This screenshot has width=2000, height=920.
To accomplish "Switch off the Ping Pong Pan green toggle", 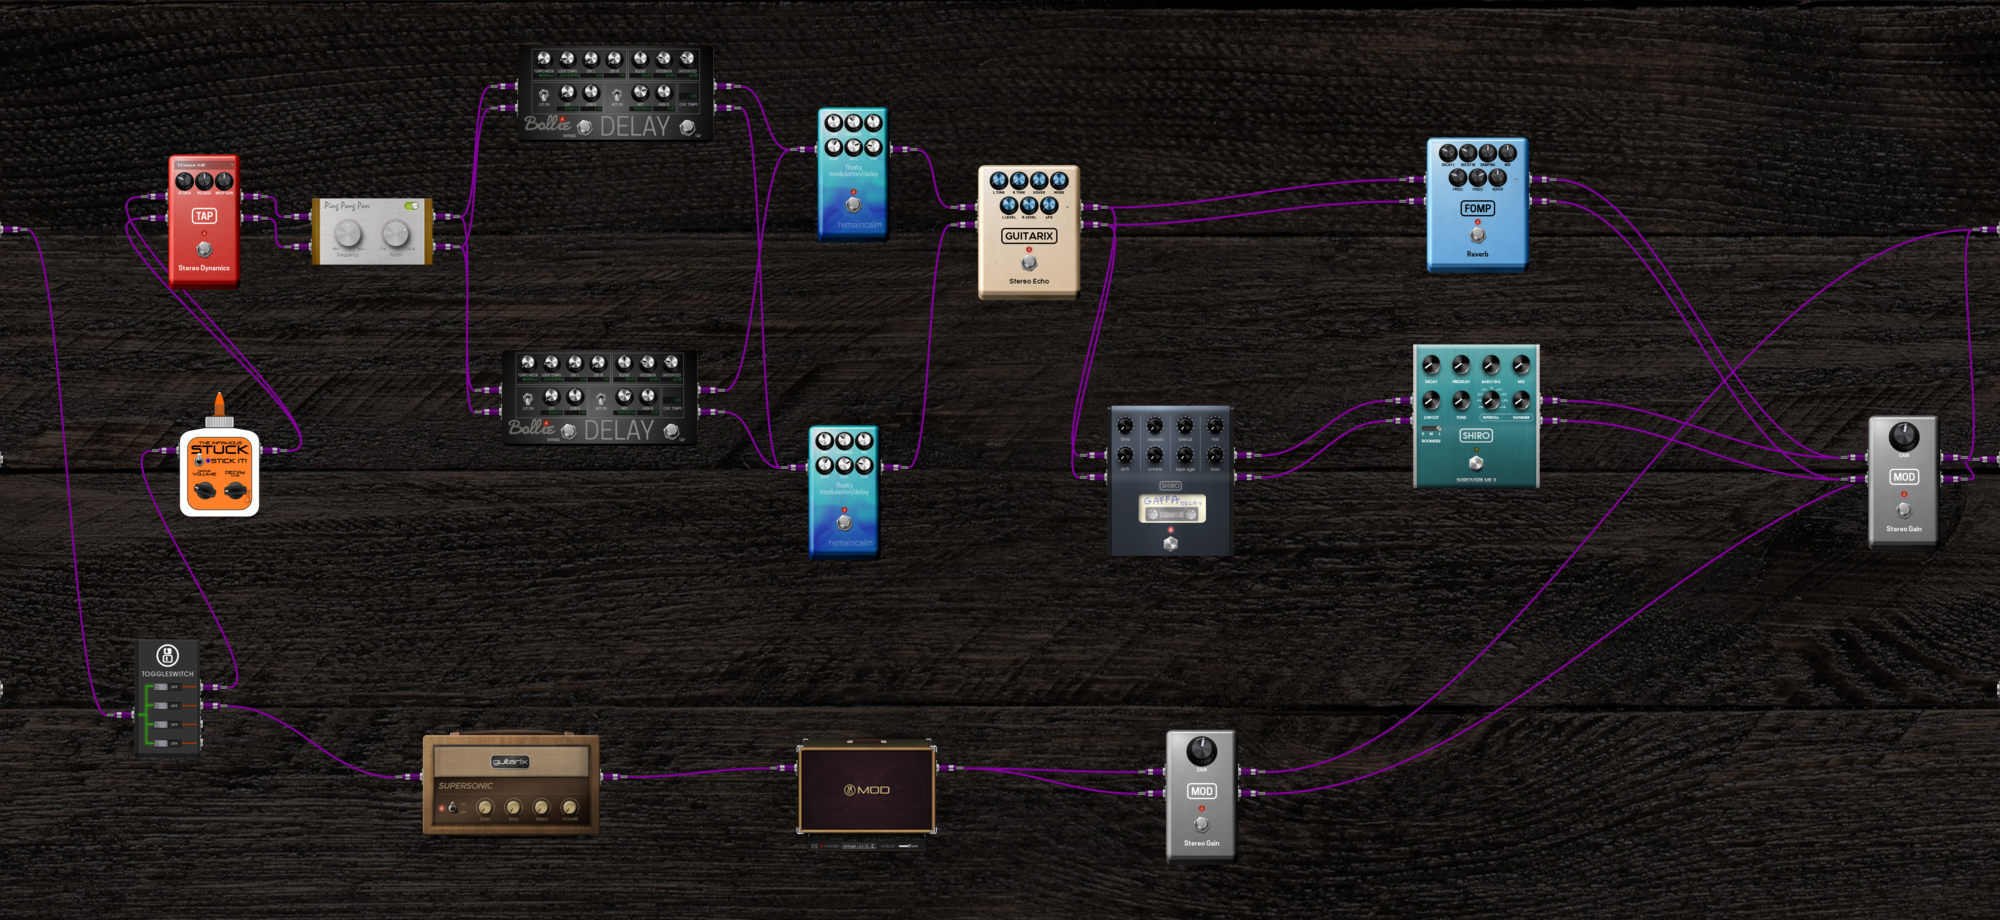I will point(411,206).
